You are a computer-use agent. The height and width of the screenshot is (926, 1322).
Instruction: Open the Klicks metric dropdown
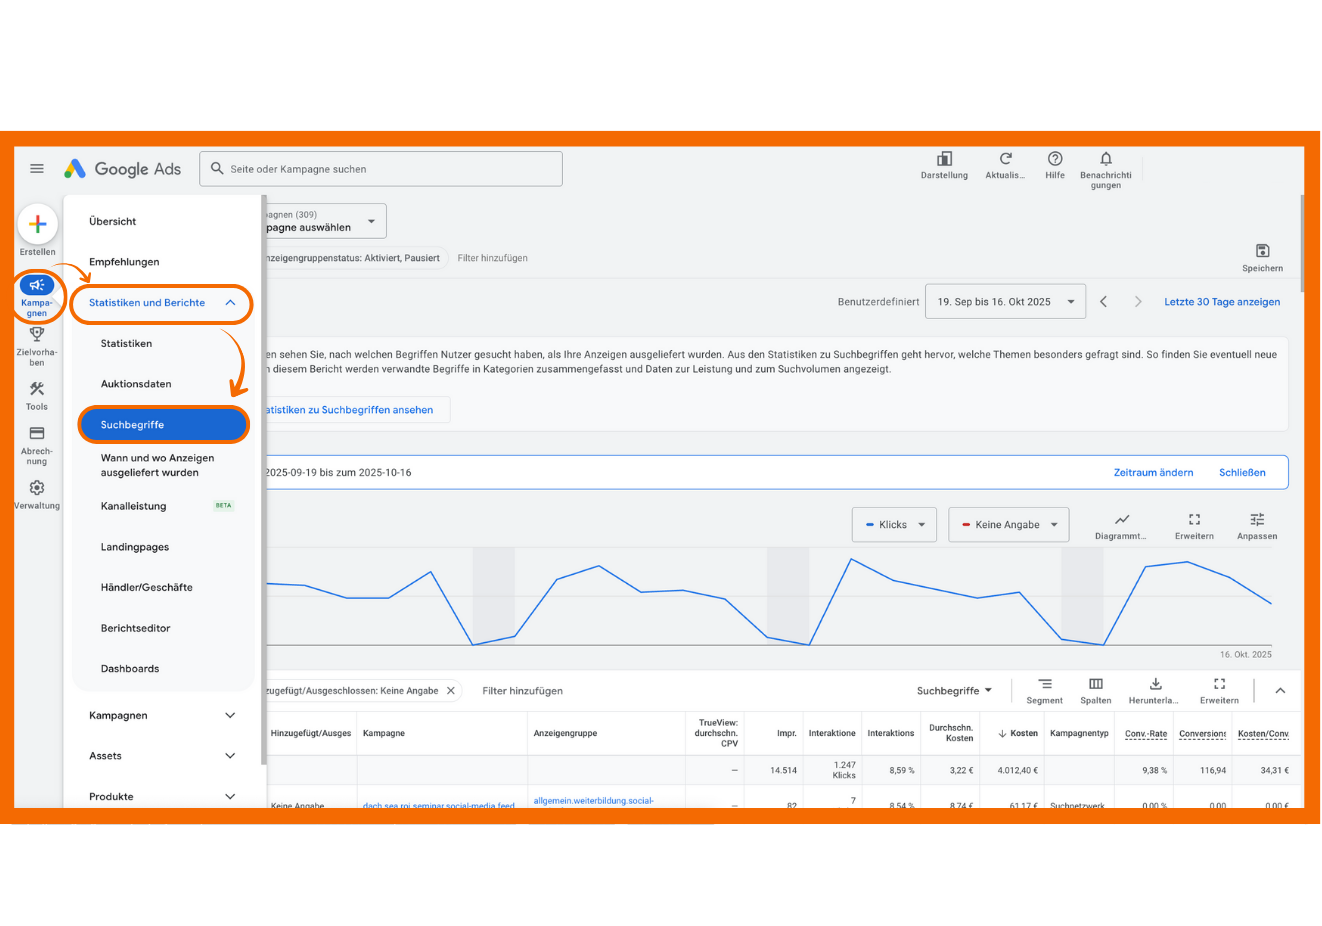click(x=895, y=525)
